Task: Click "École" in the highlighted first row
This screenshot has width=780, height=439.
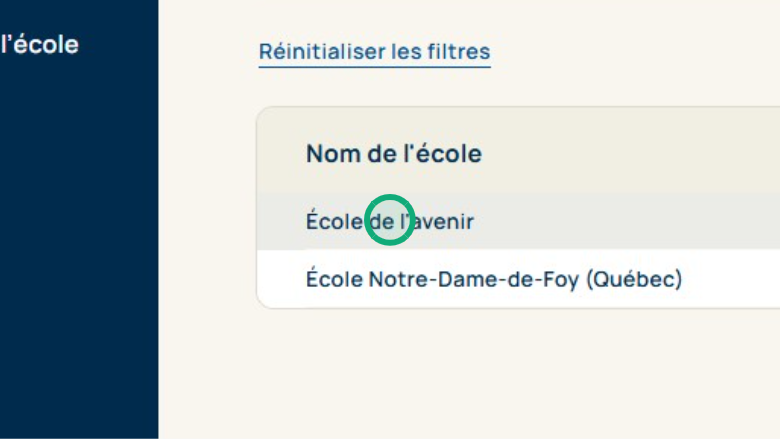Action: [x=333, y=221]
